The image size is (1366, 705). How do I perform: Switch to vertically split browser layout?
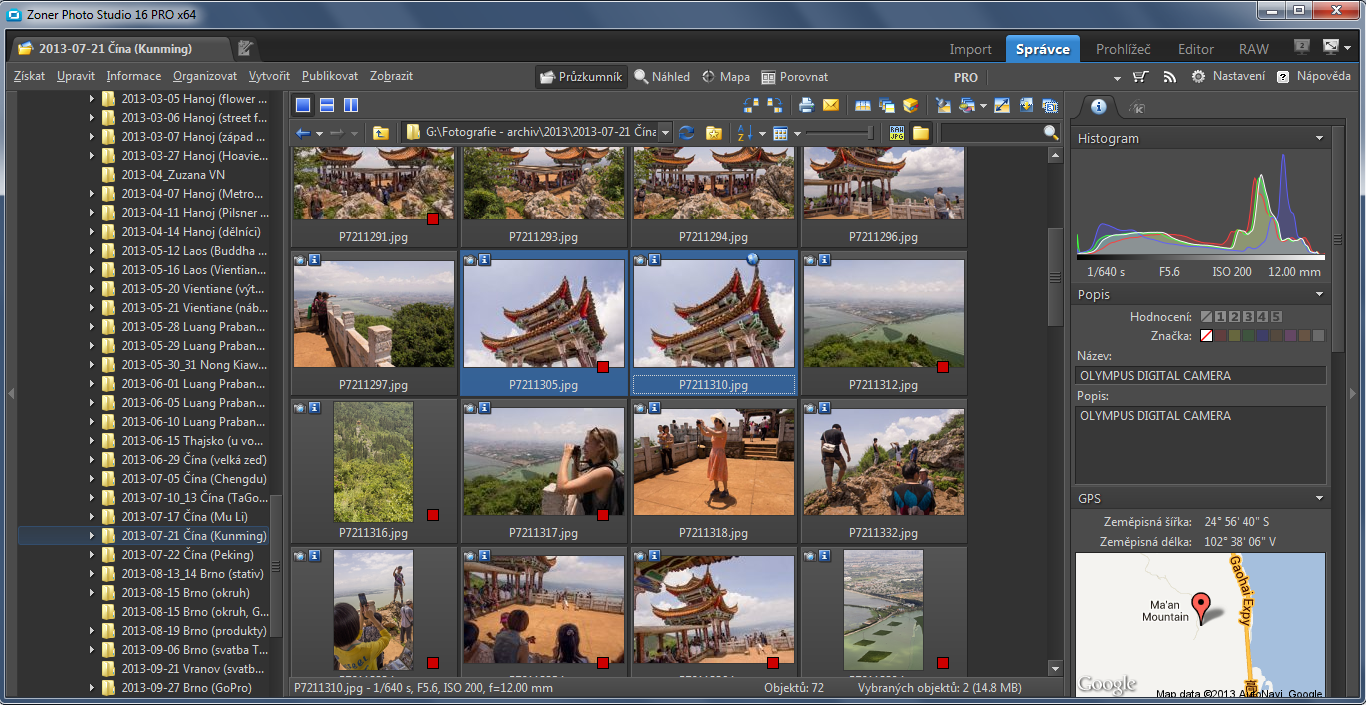click(351, 105)
